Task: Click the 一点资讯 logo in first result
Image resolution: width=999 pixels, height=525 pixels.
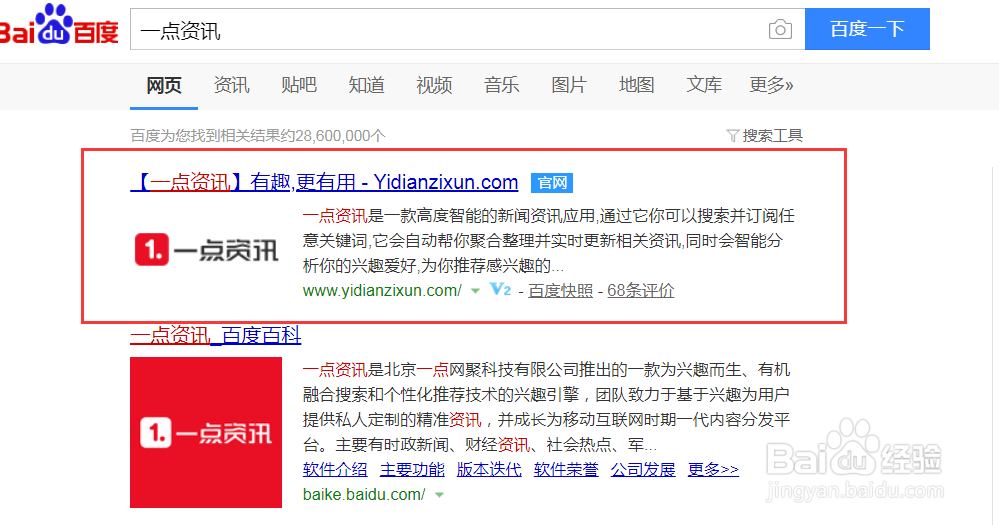Action: pos(206,249)
